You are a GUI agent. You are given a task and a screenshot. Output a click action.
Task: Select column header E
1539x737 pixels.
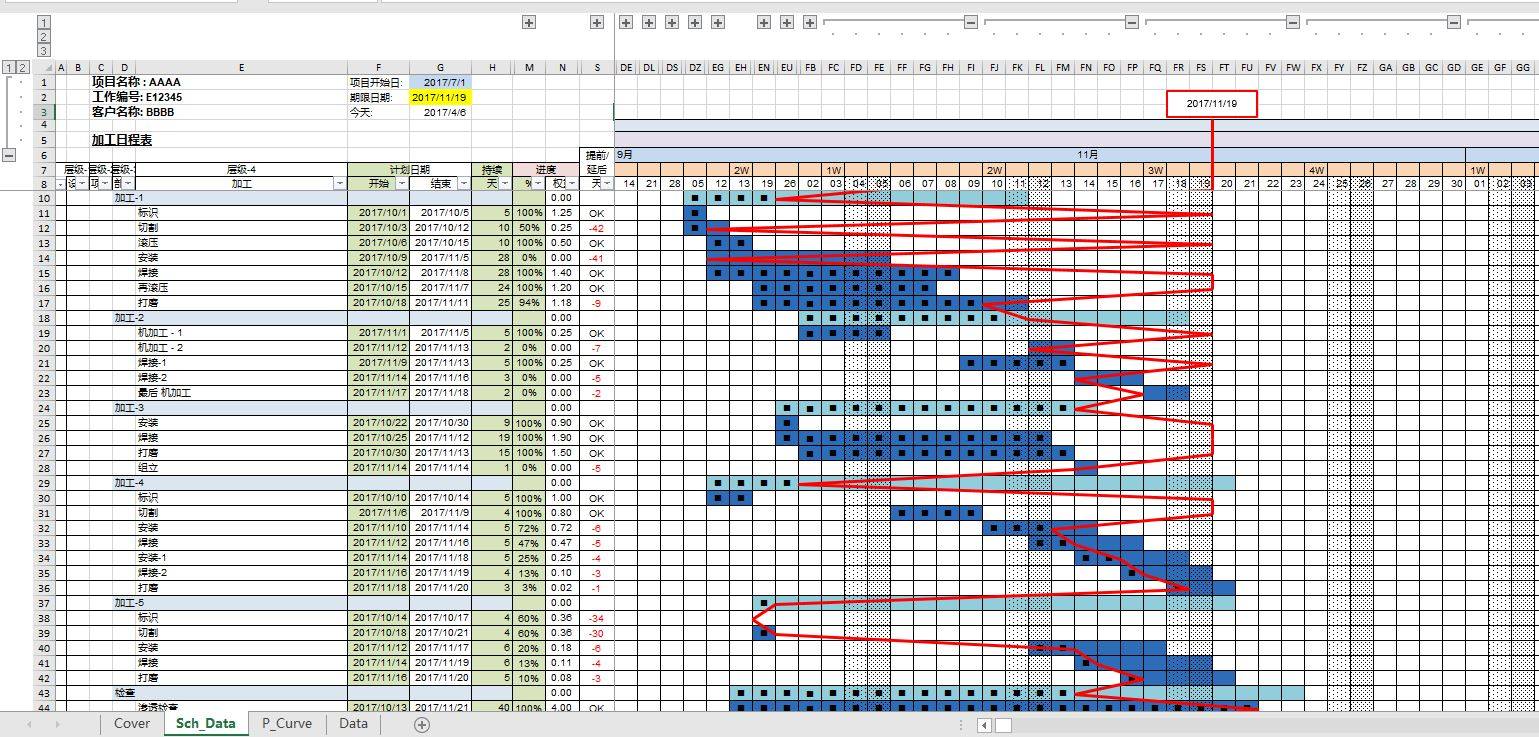coord(241,68)
